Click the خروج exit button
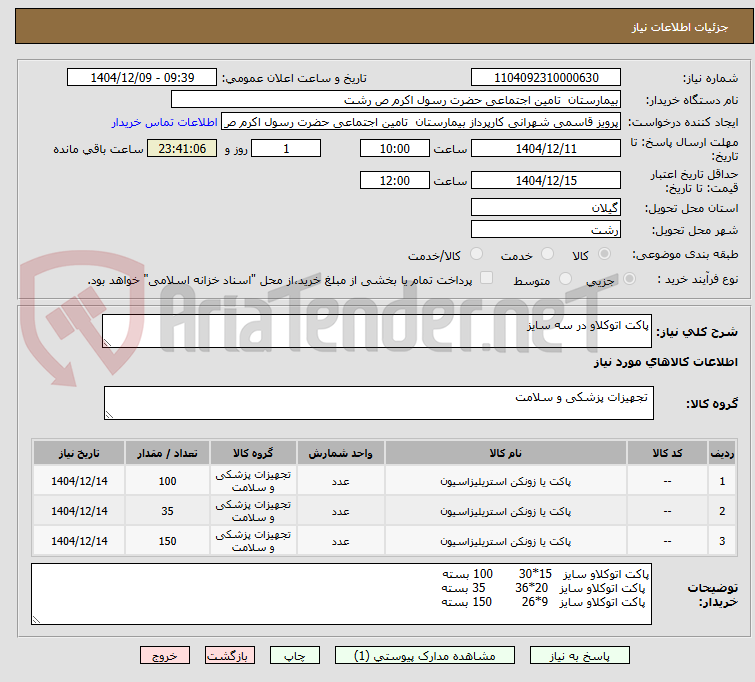755x682 pixels. pyautogui.click(x=165, y=656)
